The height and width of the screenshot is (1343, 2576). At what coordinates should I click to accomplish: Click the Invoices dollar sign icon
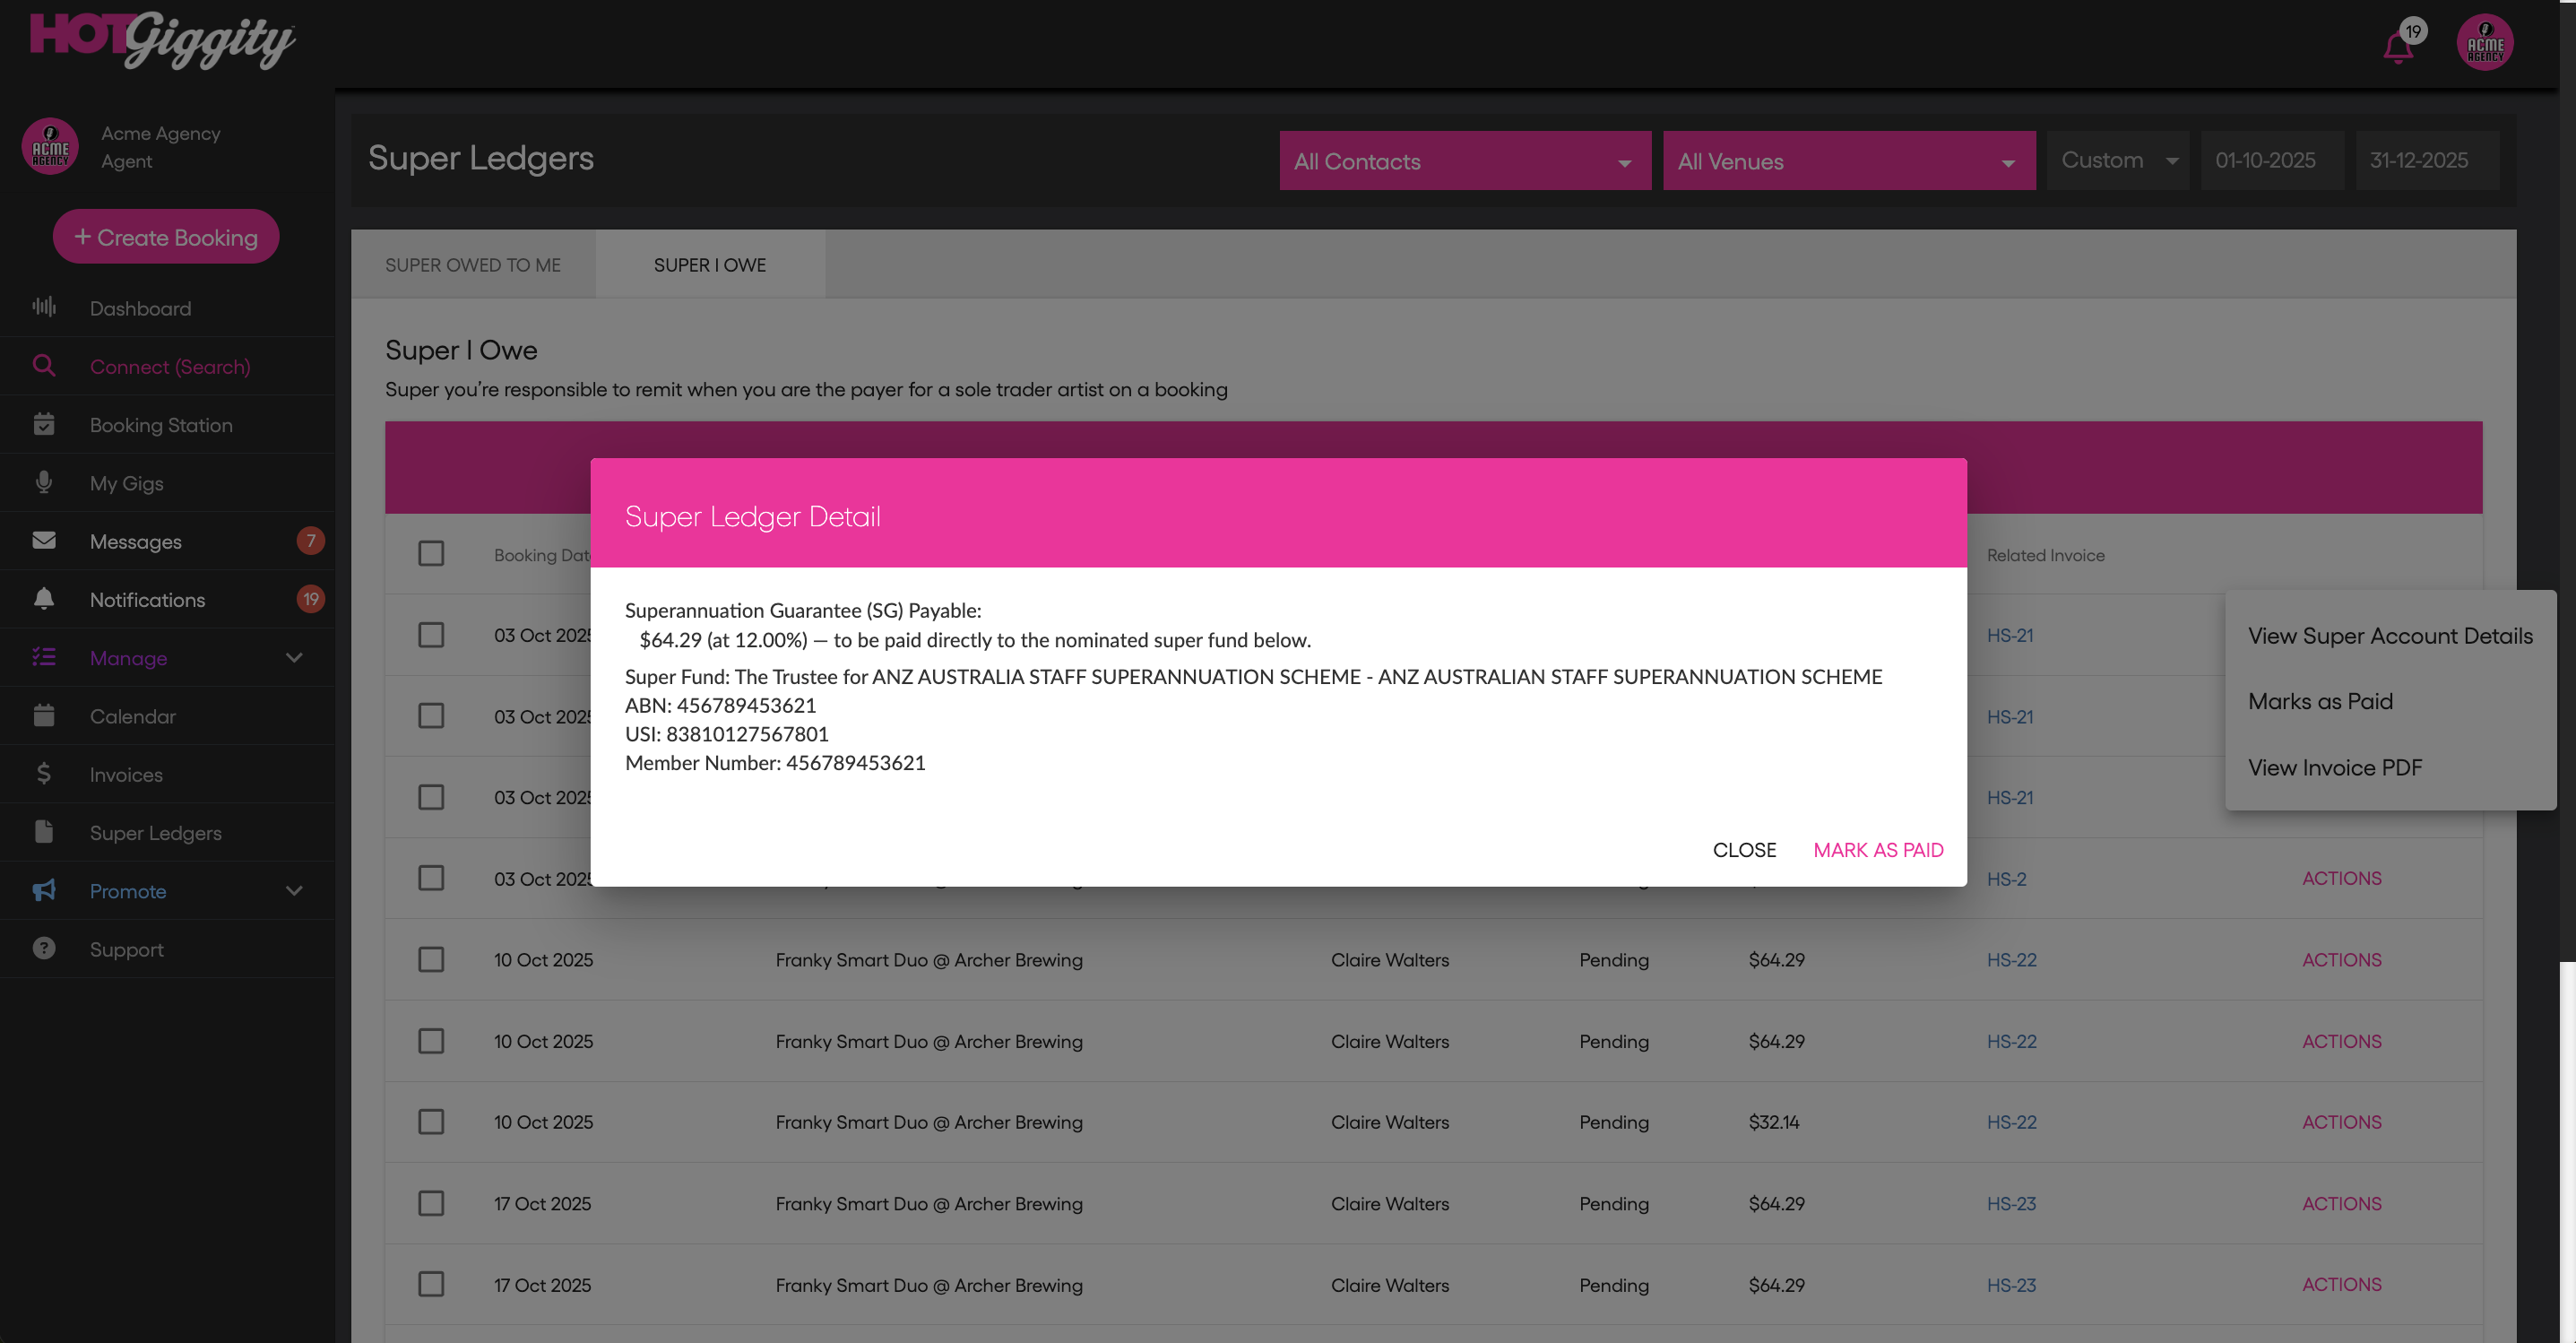click(x=44, y=773)
